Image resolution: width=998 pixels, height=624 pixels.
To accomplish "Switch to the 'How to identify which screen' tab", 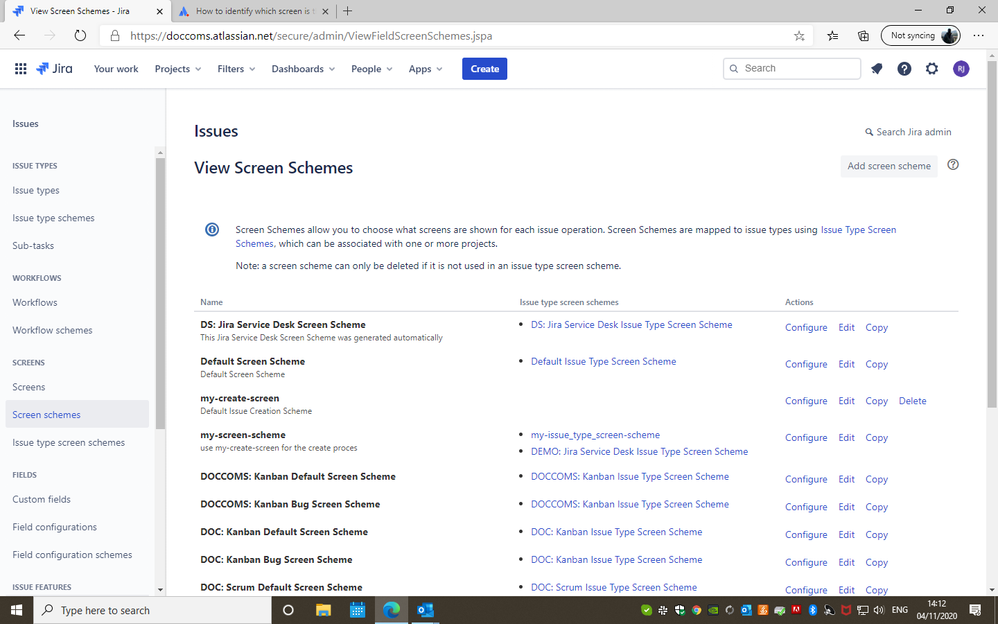I will tap(254, 11).
